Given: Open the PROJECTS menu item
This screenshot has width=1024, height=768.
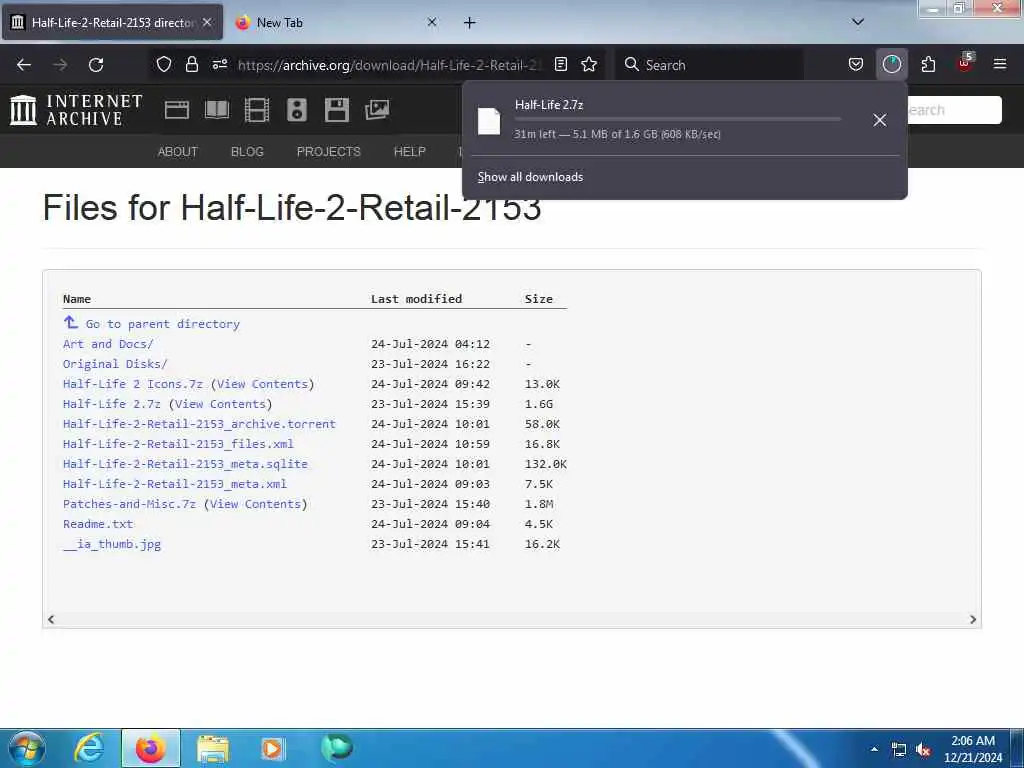Looking at the screenshot, I should pyautogui.click(x=328, y=152).
